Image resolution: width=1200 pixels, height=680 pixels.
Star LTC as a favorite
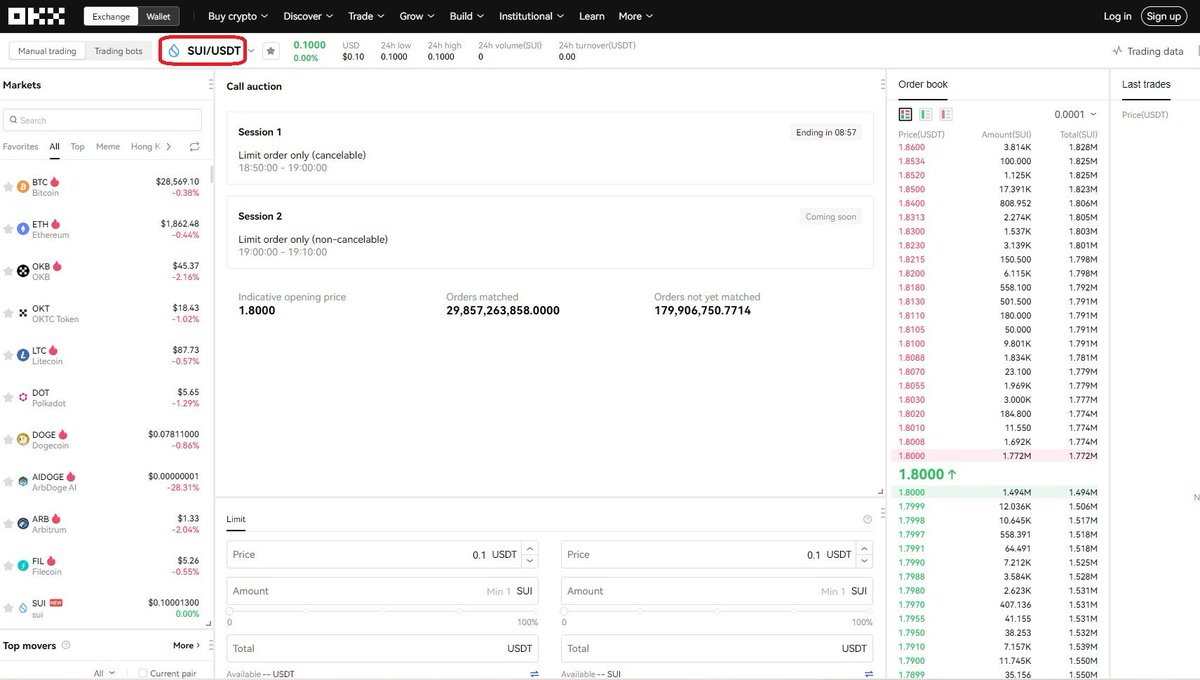point(9,355)
